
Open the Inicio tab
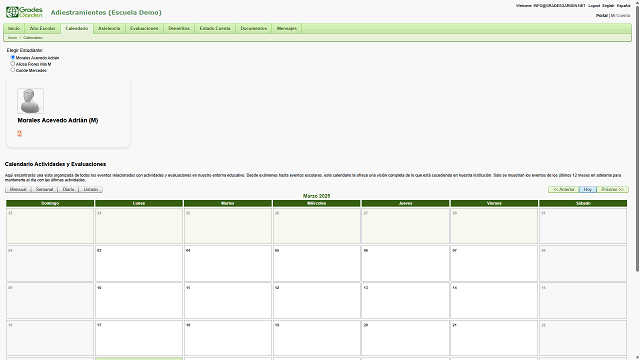(14, 28)
